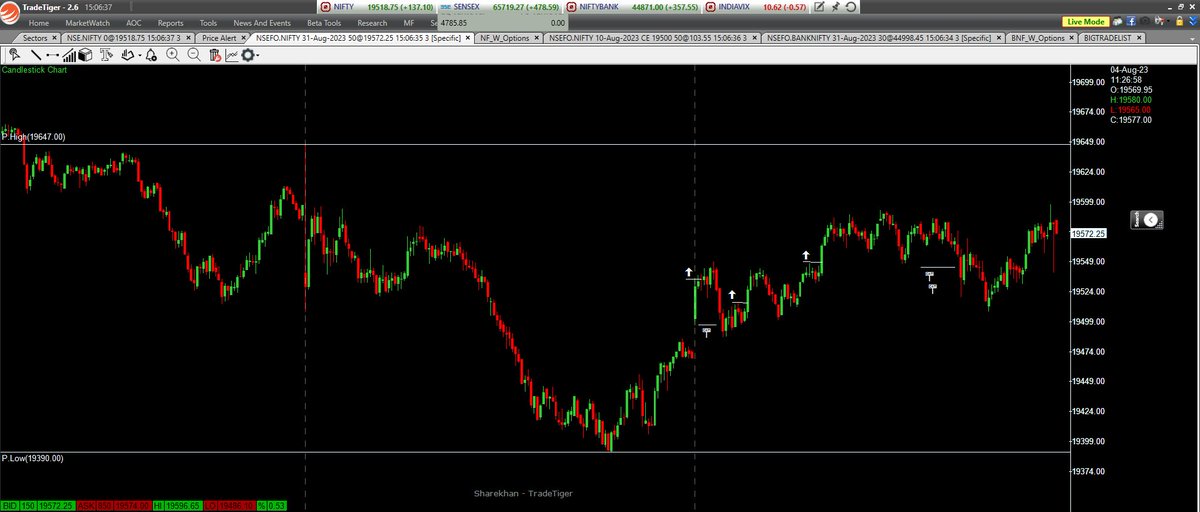Viewport: 1200px width, 512px height.
Task: Open the Research menu
Action: point(371,22)
